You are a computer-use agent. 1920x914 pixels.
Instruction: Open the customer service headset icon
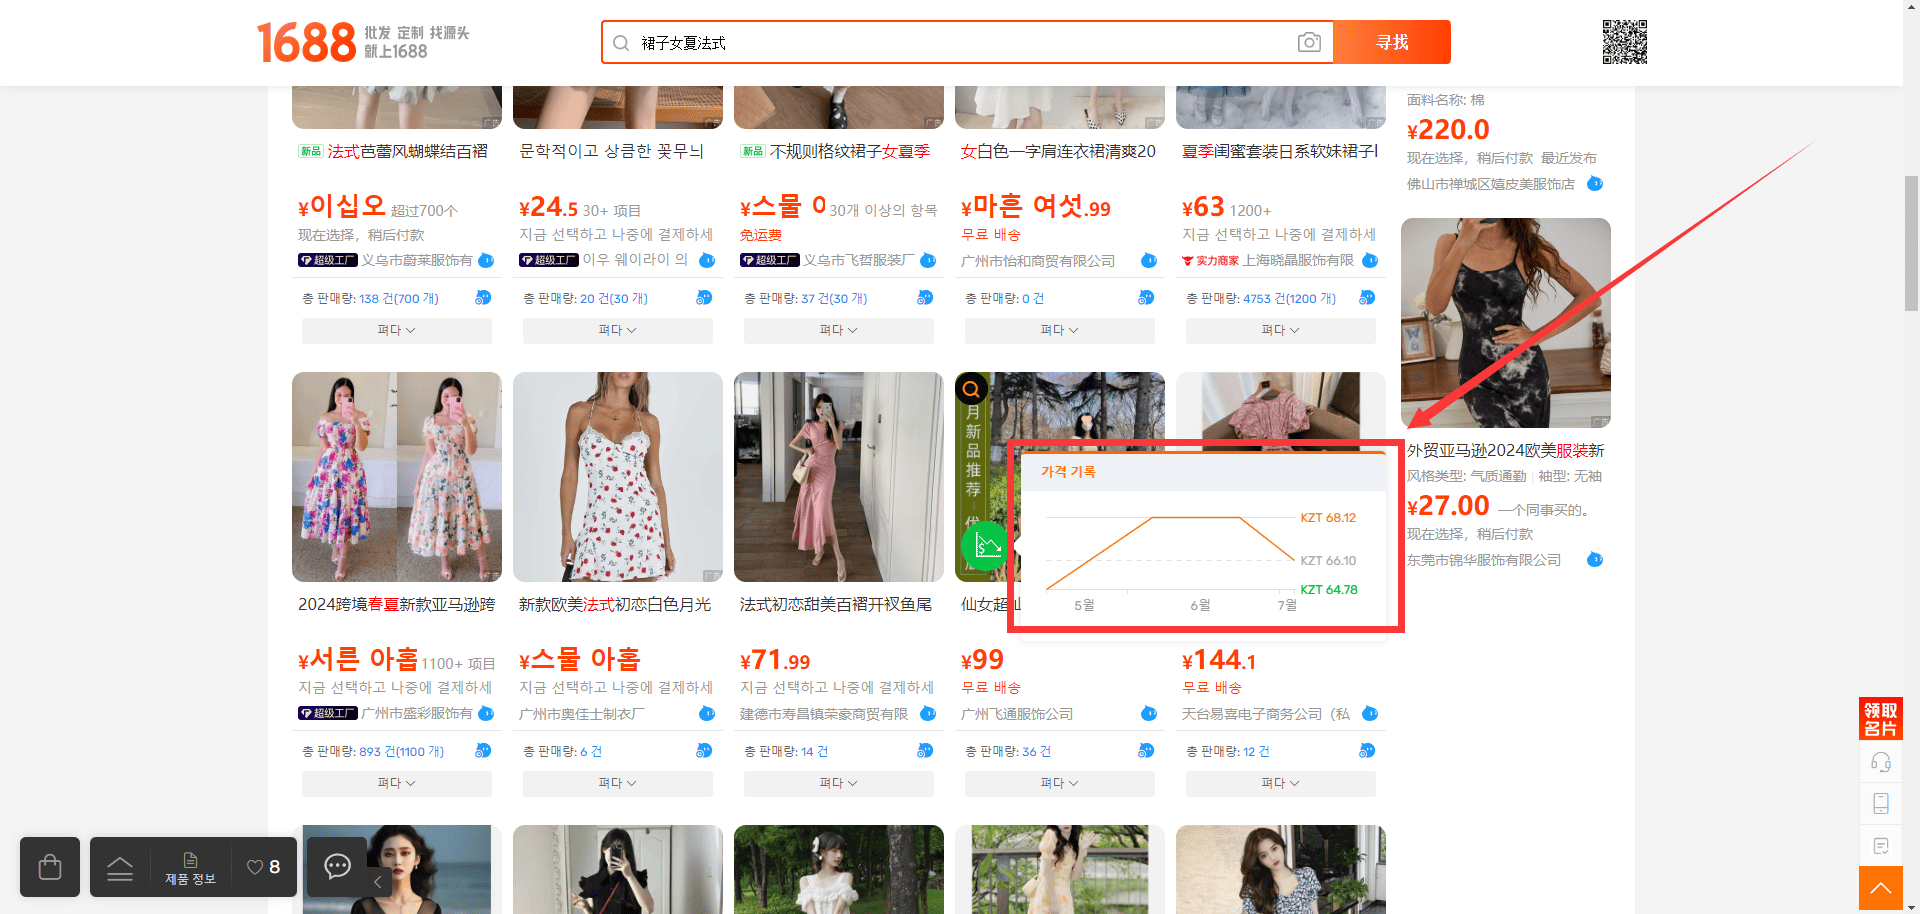pyautogui.click(x=1881, y=762)
